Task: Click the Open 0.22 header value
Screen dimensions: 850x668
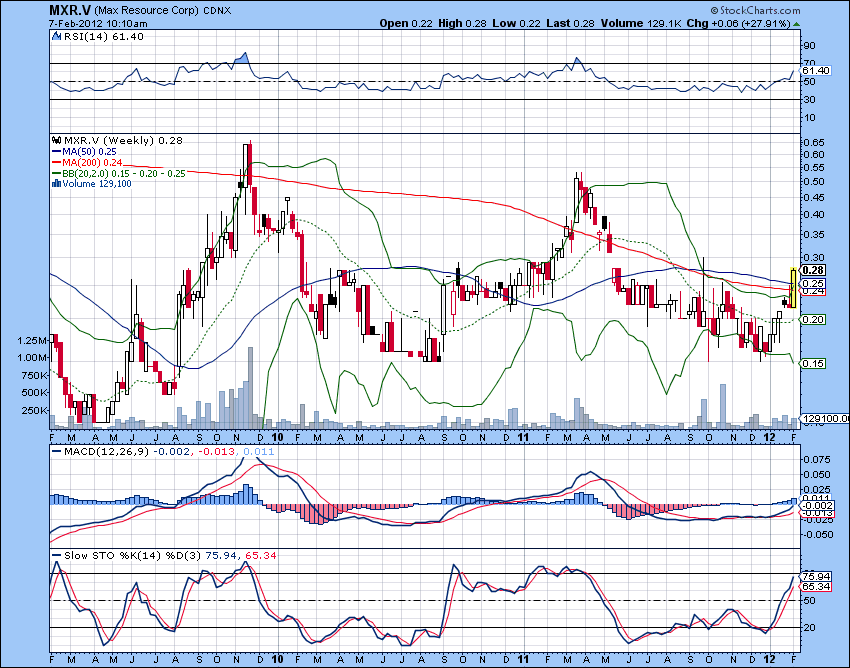Action: coord(406,23)
